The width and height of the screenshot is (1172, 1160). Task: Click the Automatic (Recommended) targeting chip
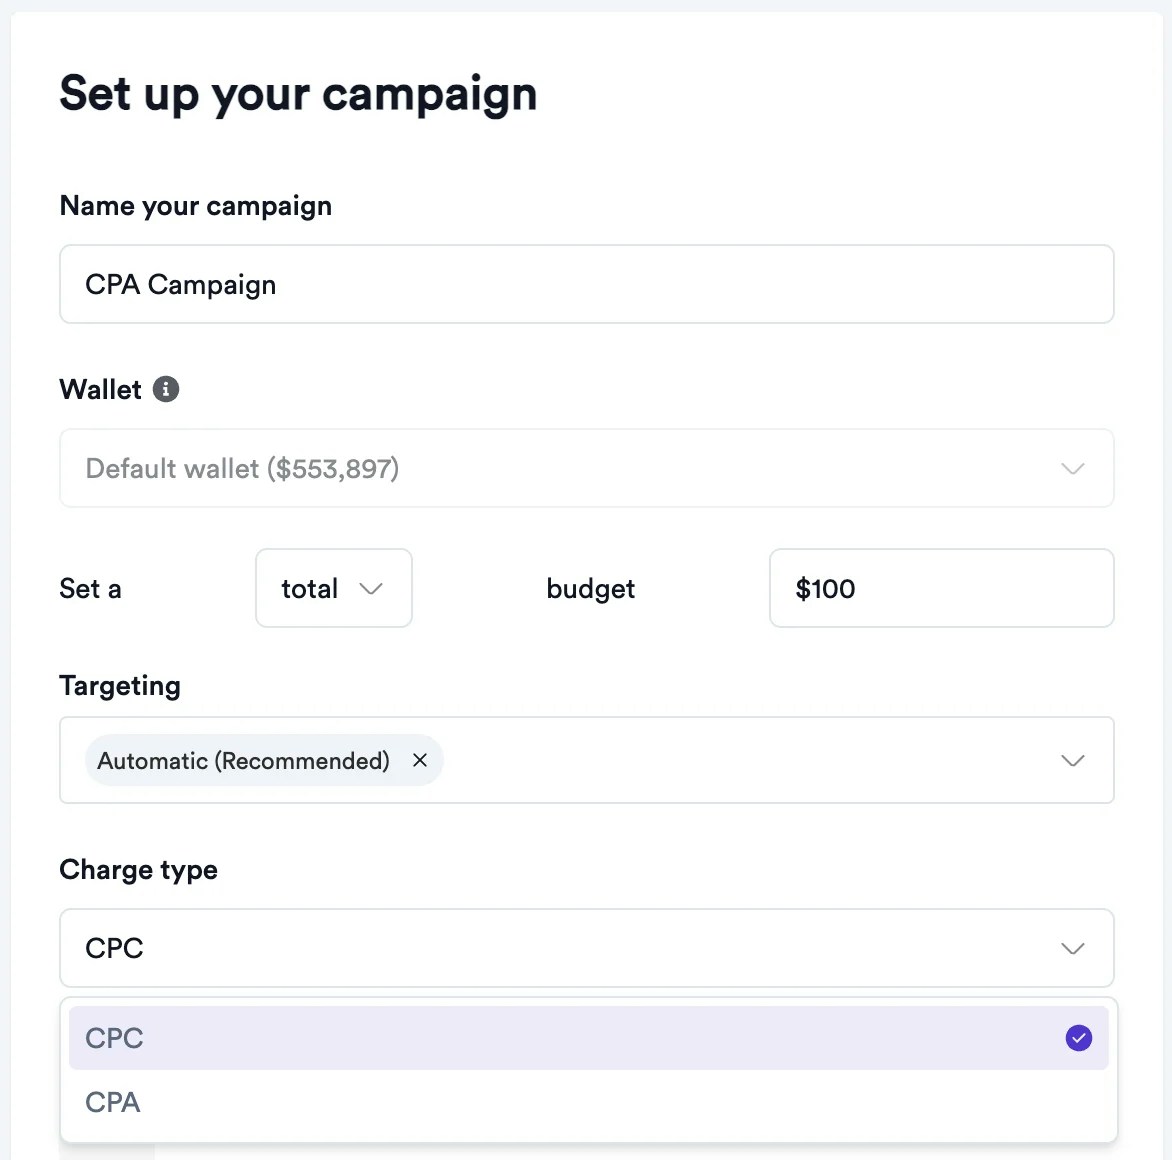243,761
